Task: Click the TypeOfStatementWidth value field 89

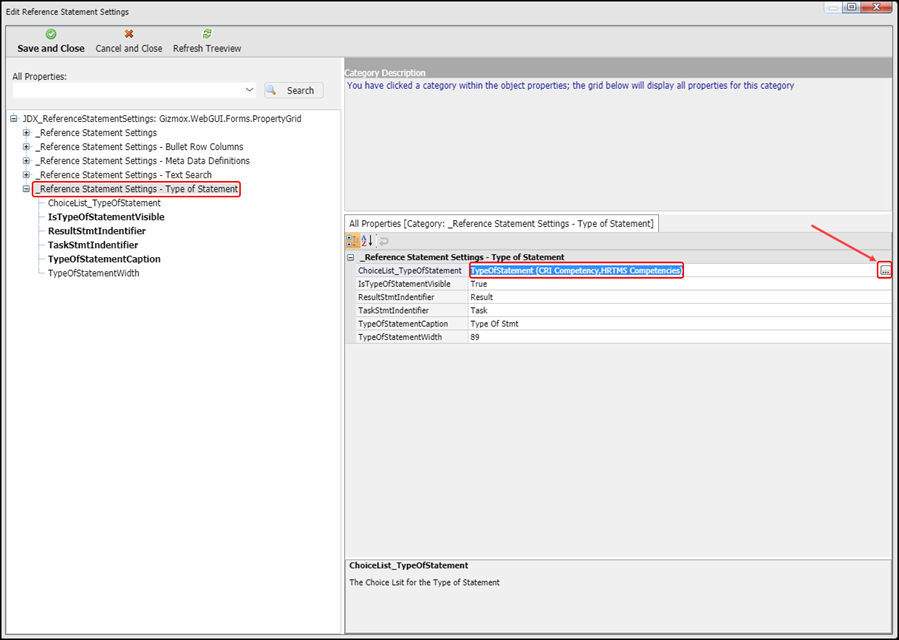Action: (x=678, y=337)
